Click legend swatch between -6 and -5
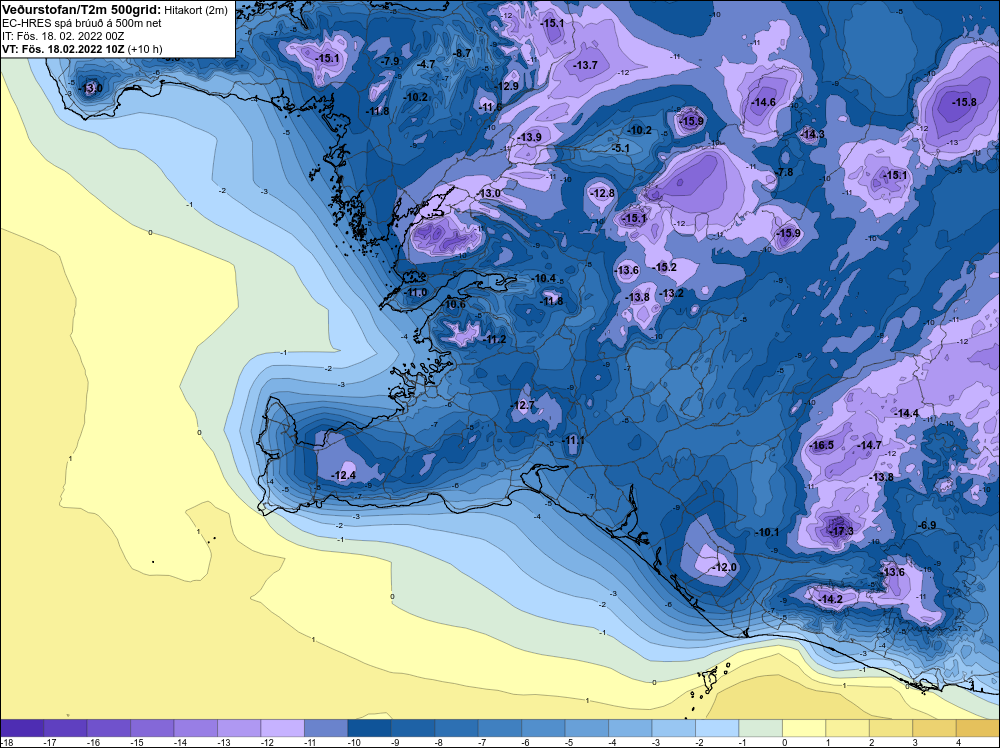Screen dimensions: 1000x748 (x=543, y=728)
